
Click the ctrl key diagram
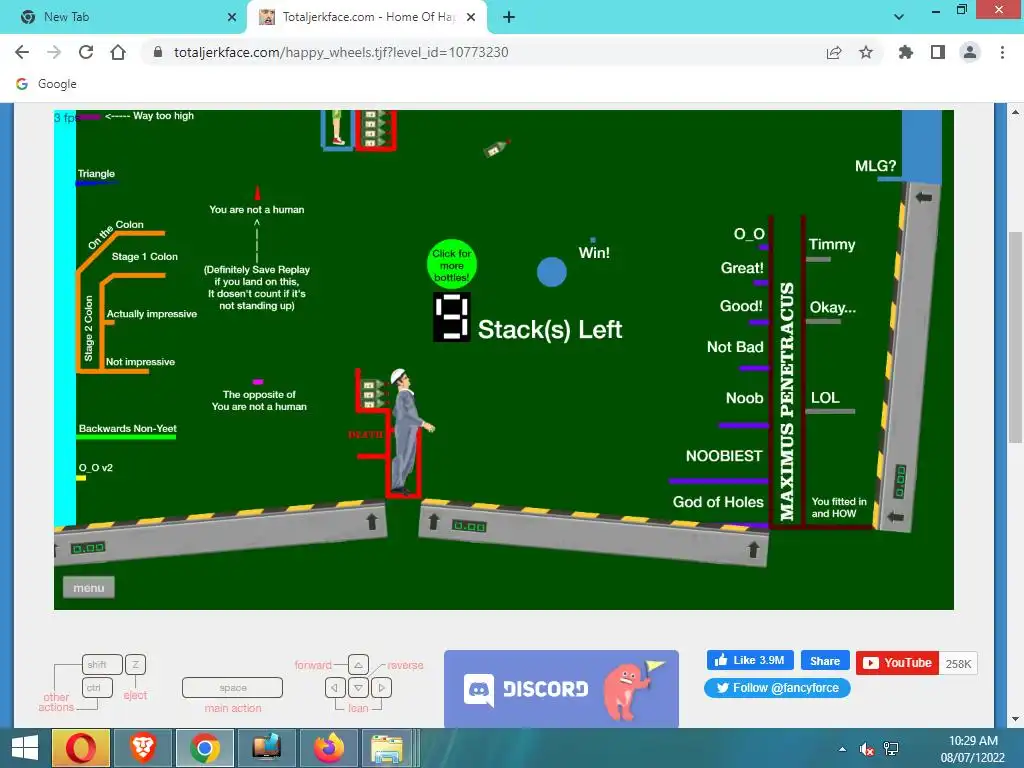point(97,688)
